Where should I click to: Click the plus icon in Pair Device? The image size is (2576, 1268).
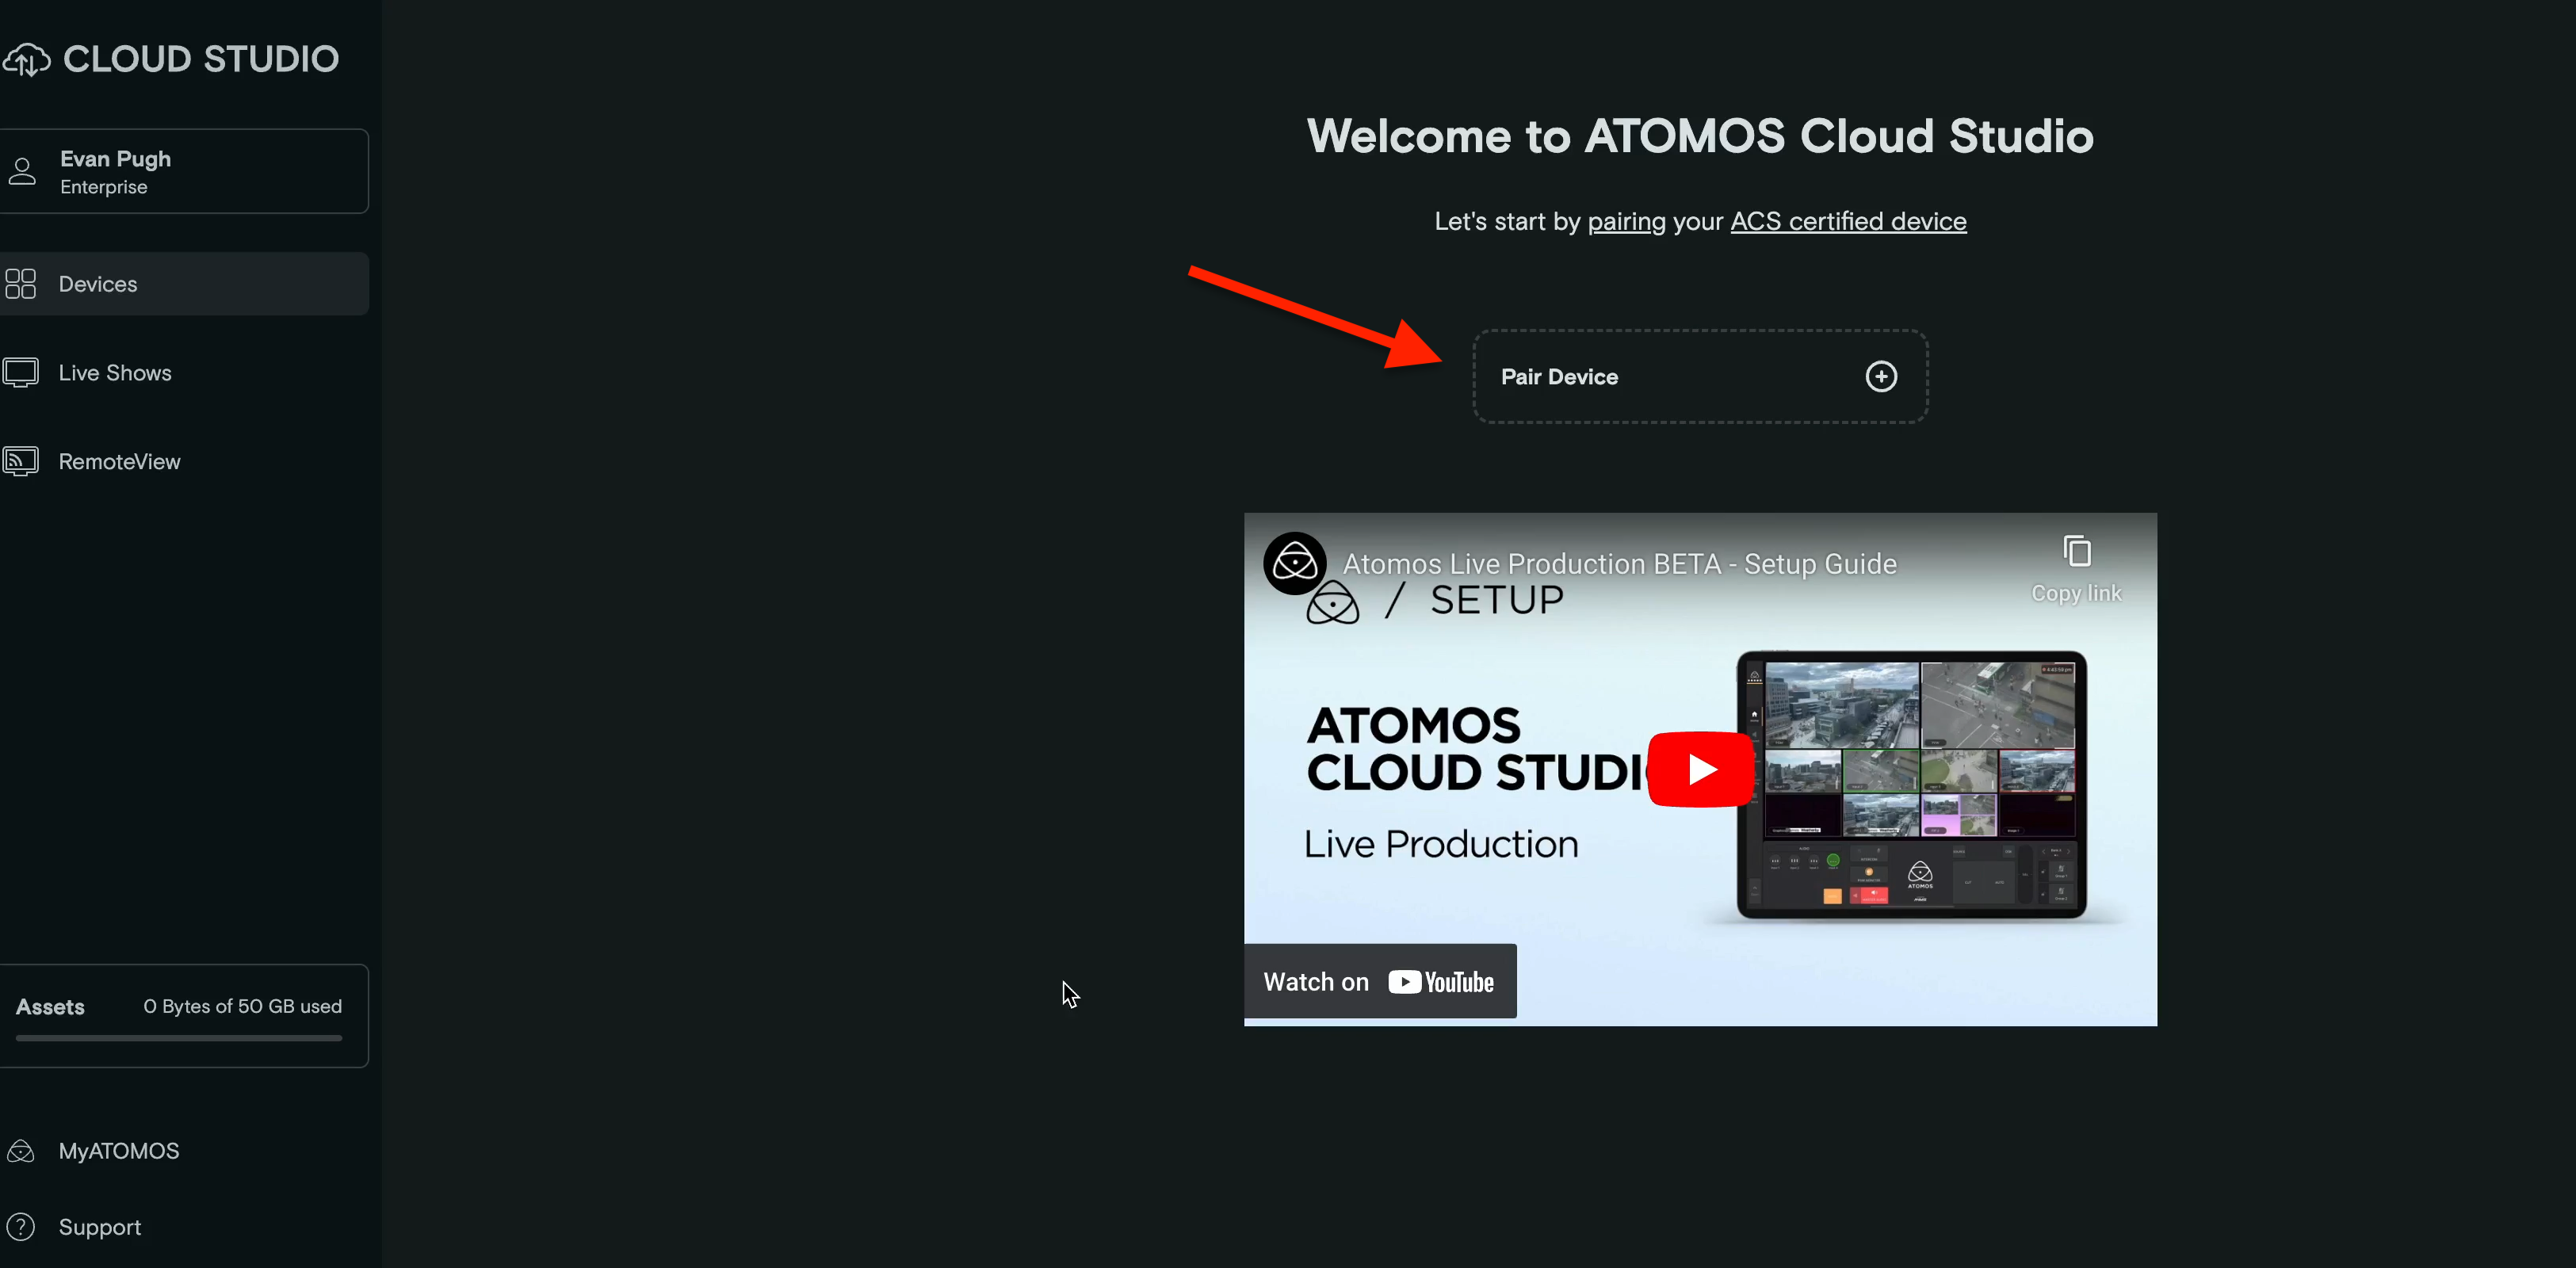click(x=1881, y=377)
